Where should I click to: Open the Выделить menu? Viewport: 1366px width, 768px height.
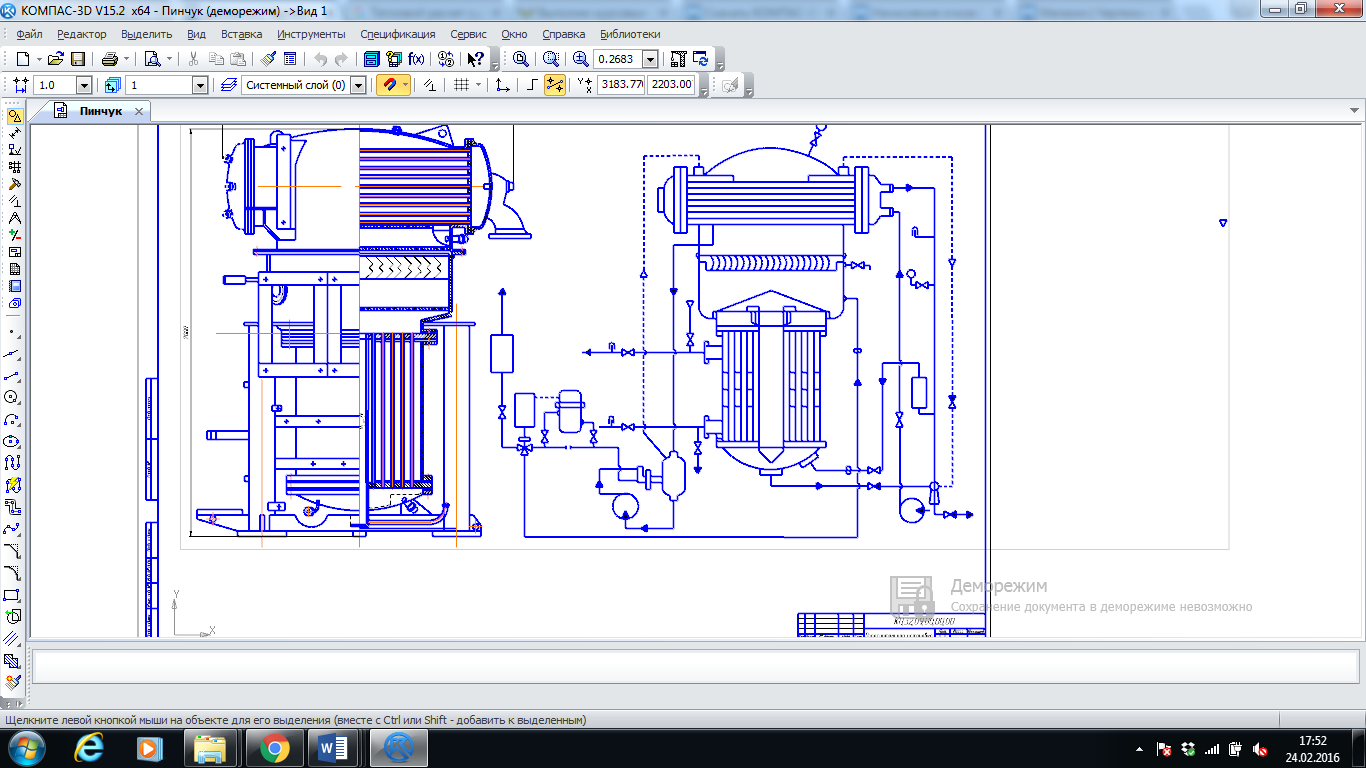click(147, 34)
